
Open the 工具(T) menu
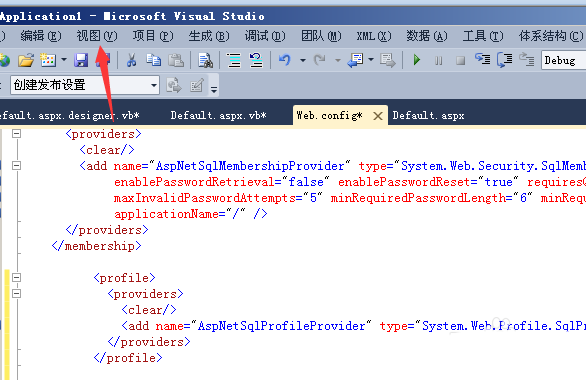(x=483, y=36)
